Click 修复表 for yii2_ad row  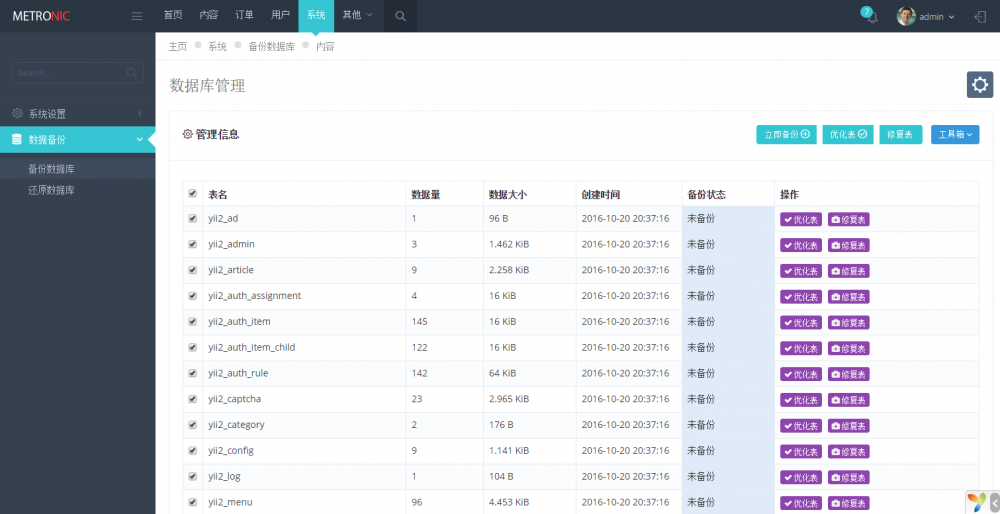point(849,219)
